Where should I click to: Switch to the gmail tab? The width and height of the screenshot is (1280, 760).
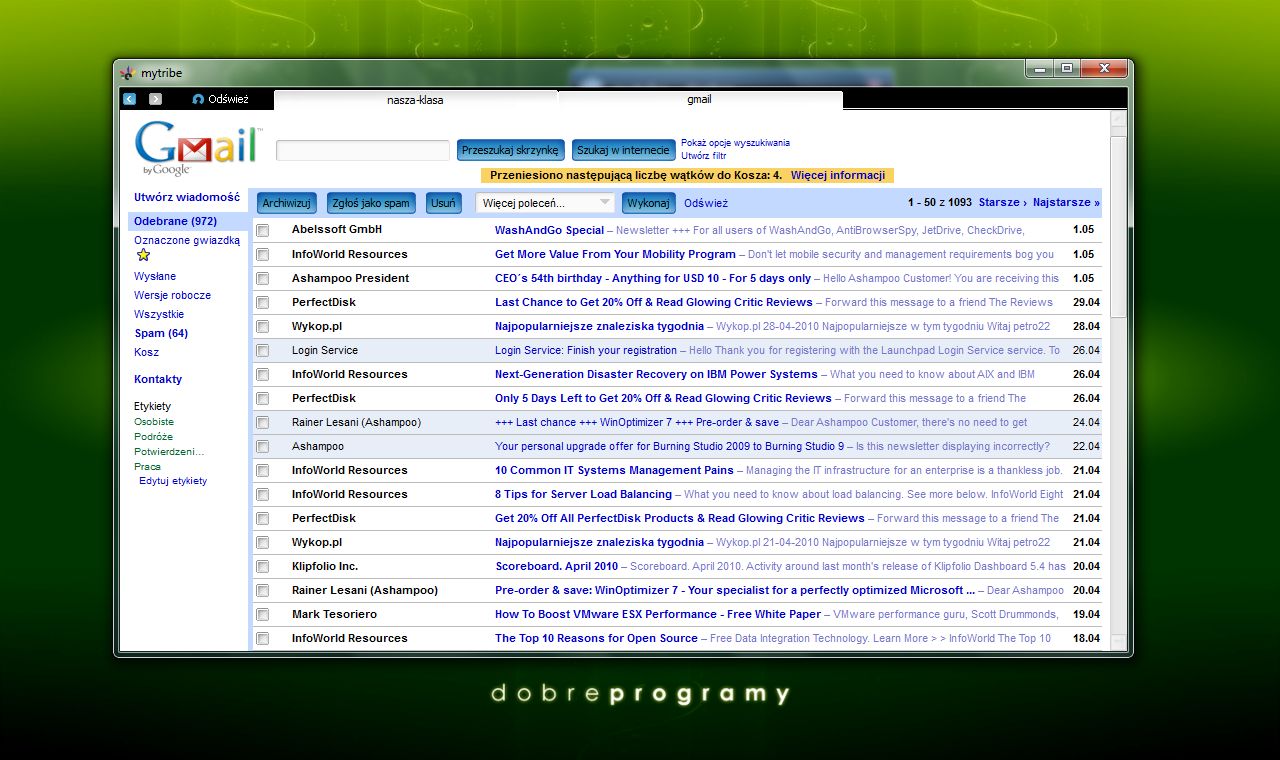click(699, 100)
